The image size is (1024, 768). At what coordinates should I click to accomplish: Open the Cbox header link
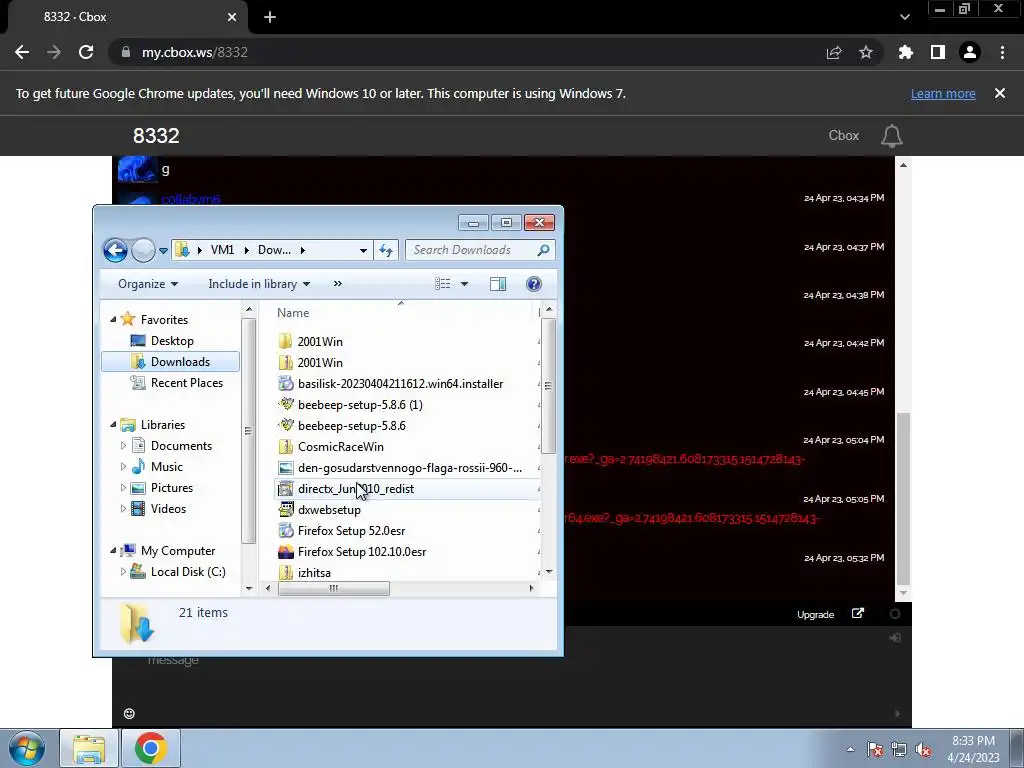click(844, 135)
